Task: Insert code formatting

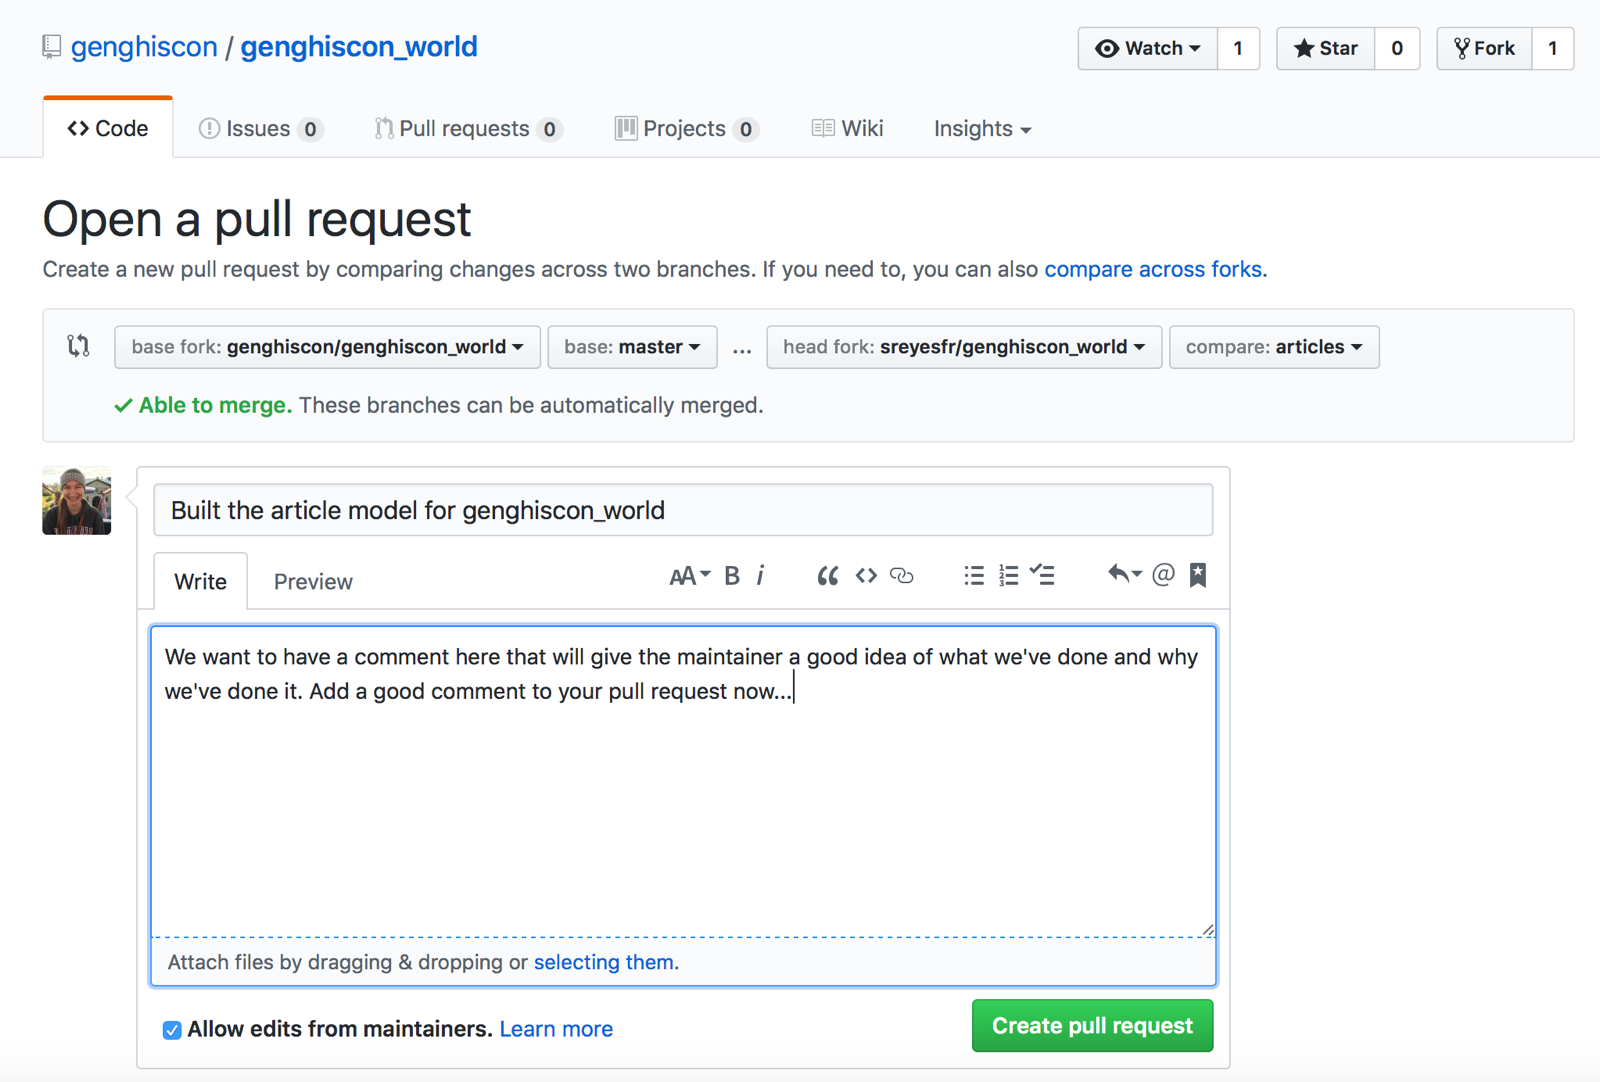Action: point(866,576)
